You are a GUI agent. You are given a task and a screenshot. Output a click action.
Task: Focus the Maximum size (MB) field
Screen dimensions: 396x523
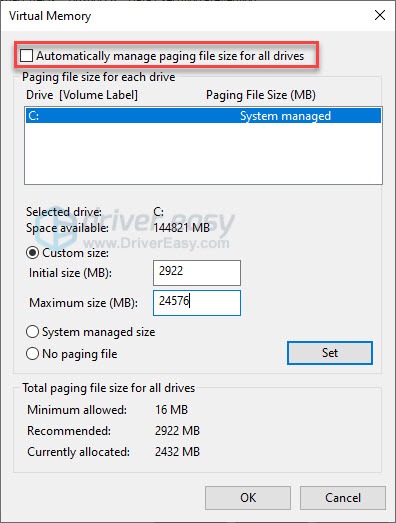click(197, 303)
